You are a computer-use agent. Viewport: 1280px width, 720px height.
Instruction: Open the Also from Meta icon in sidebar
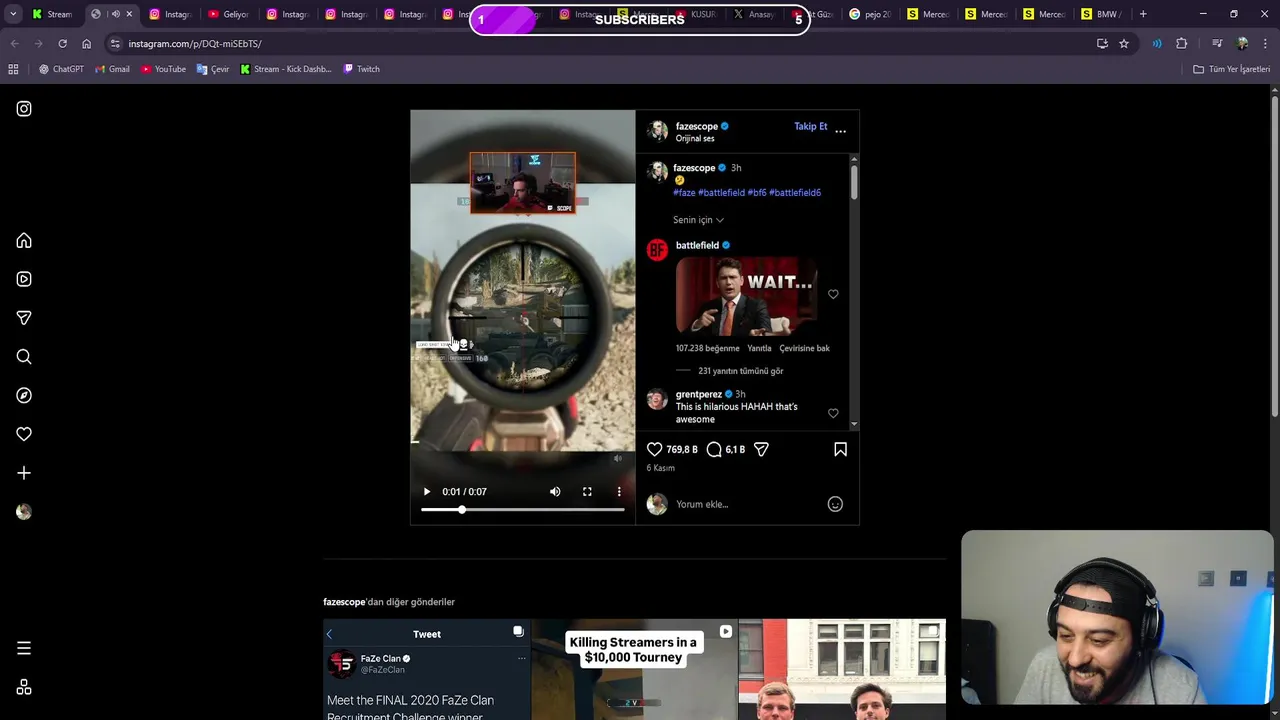[24, 687]
